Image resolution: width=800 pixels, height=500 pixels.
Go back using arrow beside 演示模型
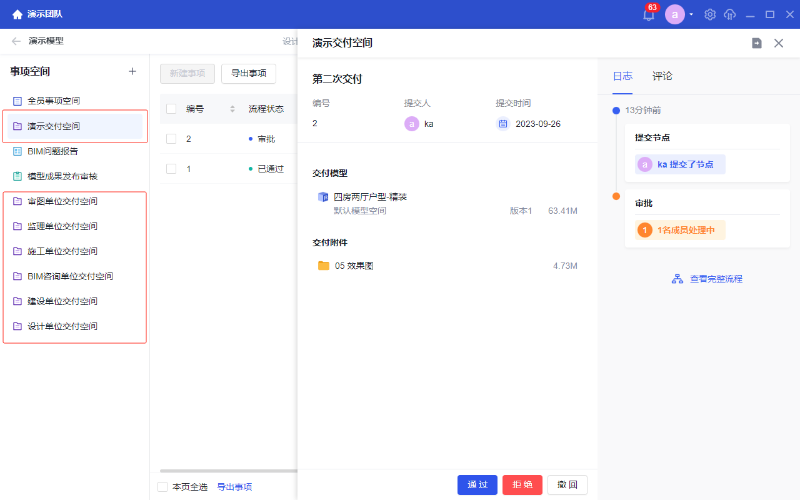point(15,41)
